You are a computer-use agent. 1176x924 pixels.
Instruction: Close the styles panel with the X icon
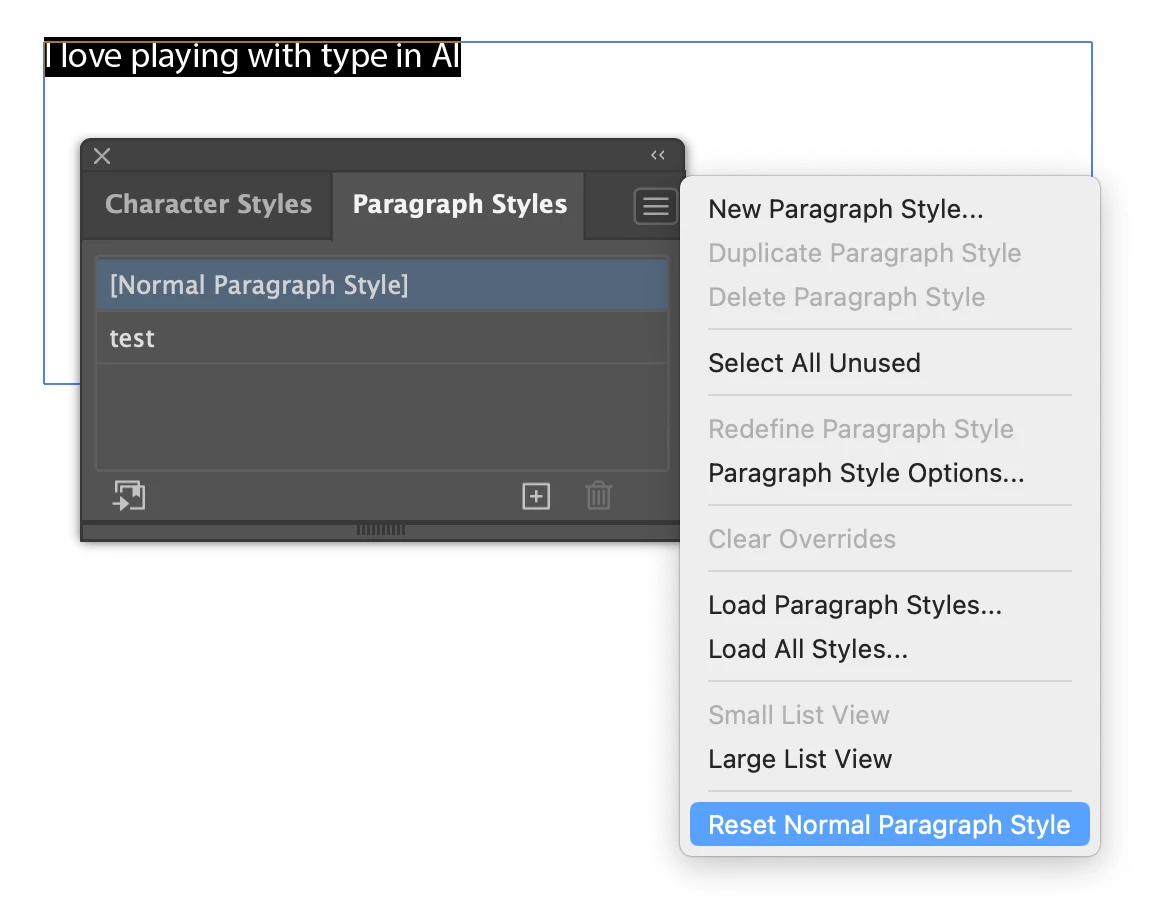102,156
